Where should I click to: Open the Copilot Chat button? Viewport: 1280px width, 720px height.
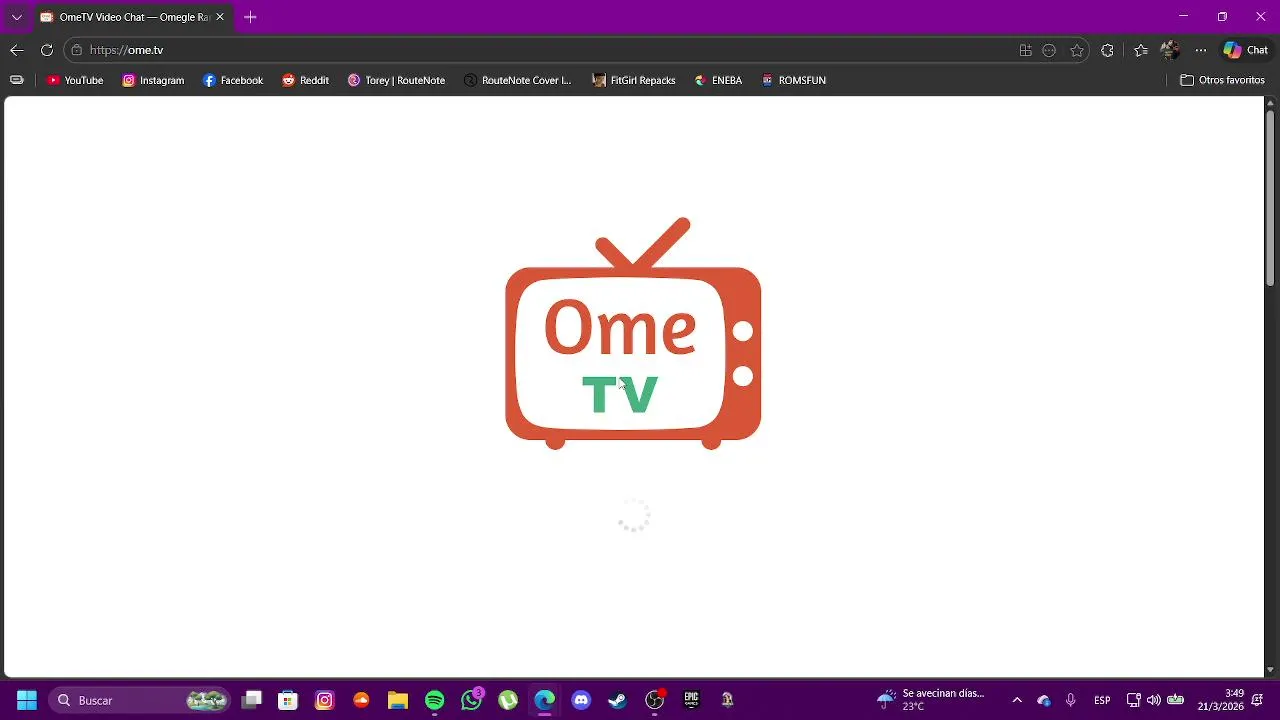(1246, 50)
